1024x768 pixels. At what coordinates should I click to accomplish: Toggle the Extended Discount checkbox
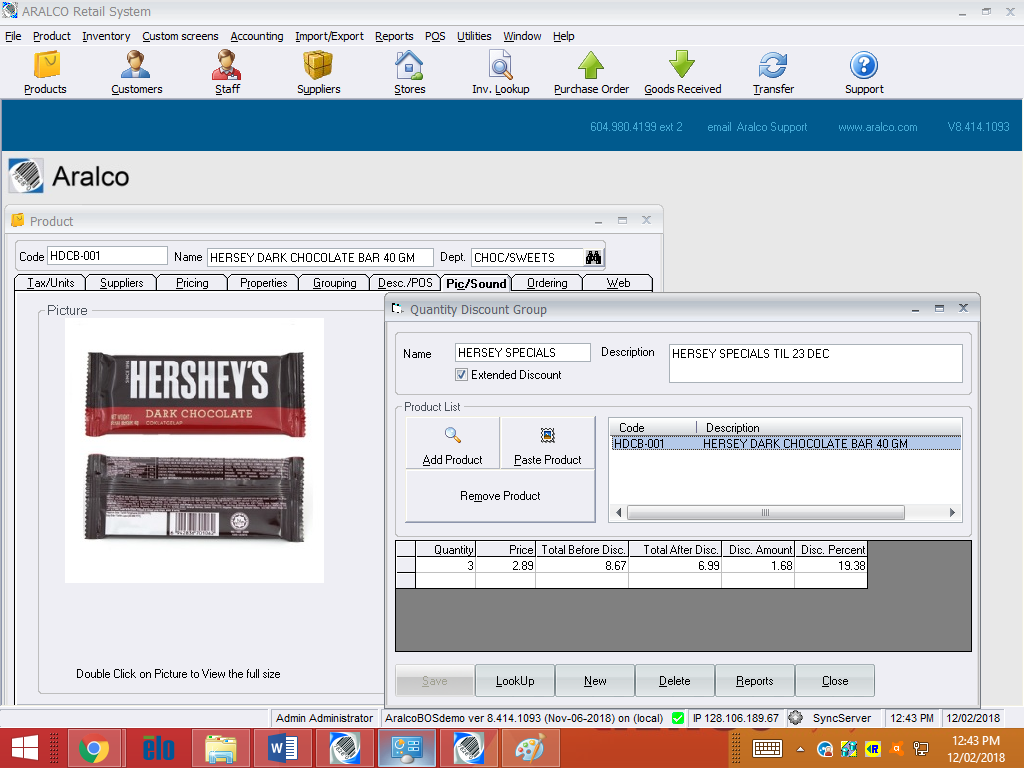pyautogui.click(x=462, y=375)
